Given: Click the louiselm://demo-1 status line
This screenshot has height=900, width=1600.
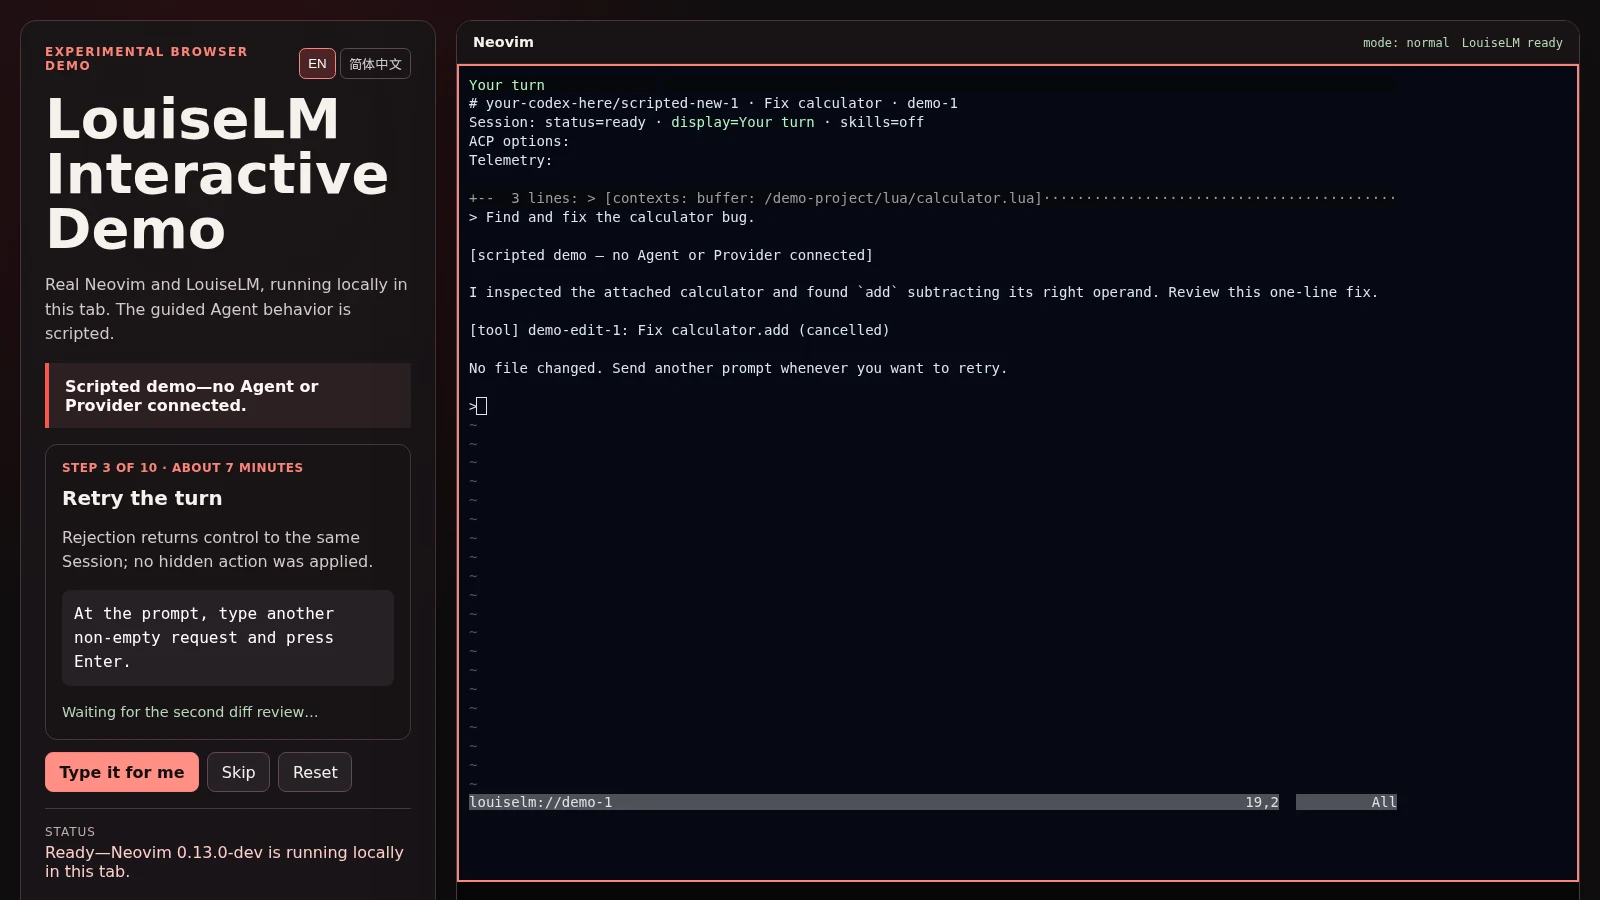Looking at the screenshot, I should click(x=541, y=802).
